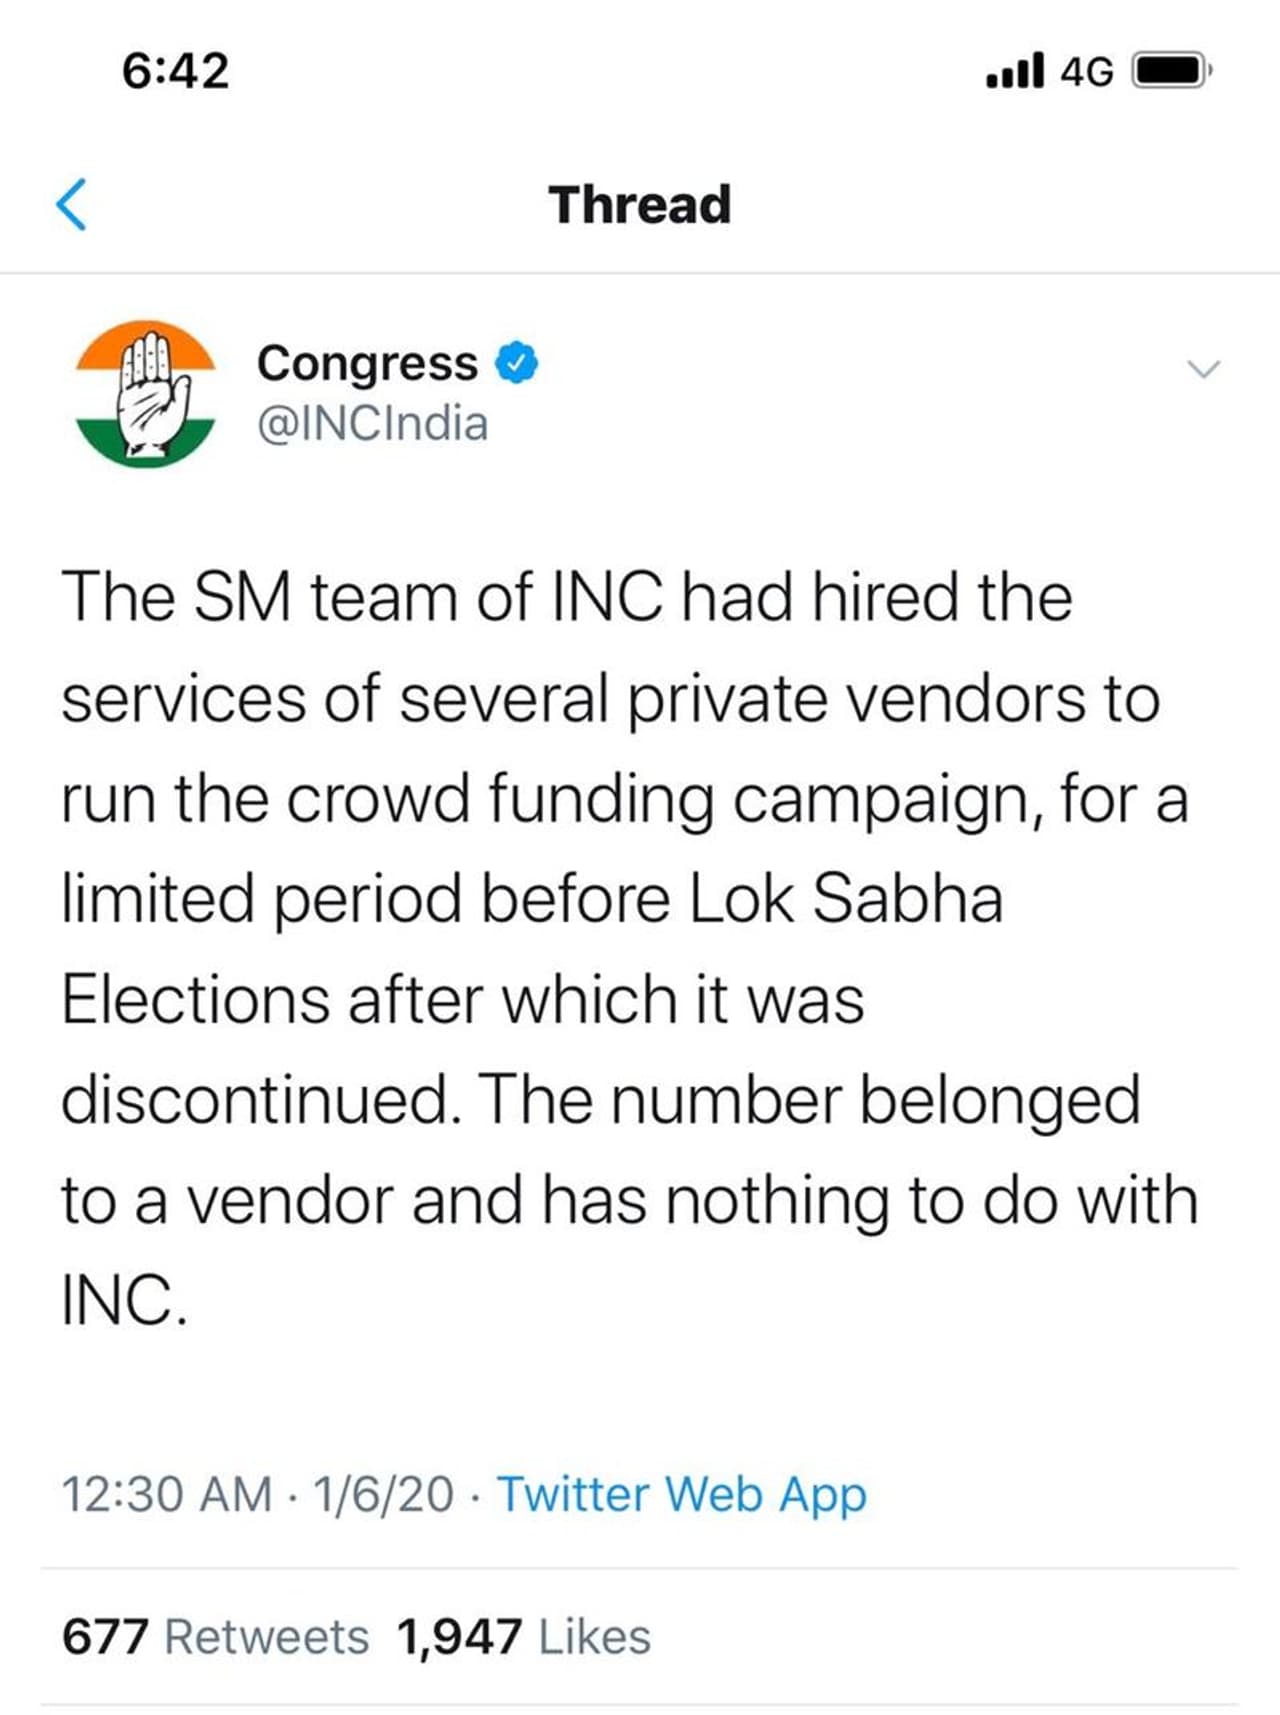Screen dimensions: 1280x1715
Task: Tap the blue back arrow
Action: [71, 204]
